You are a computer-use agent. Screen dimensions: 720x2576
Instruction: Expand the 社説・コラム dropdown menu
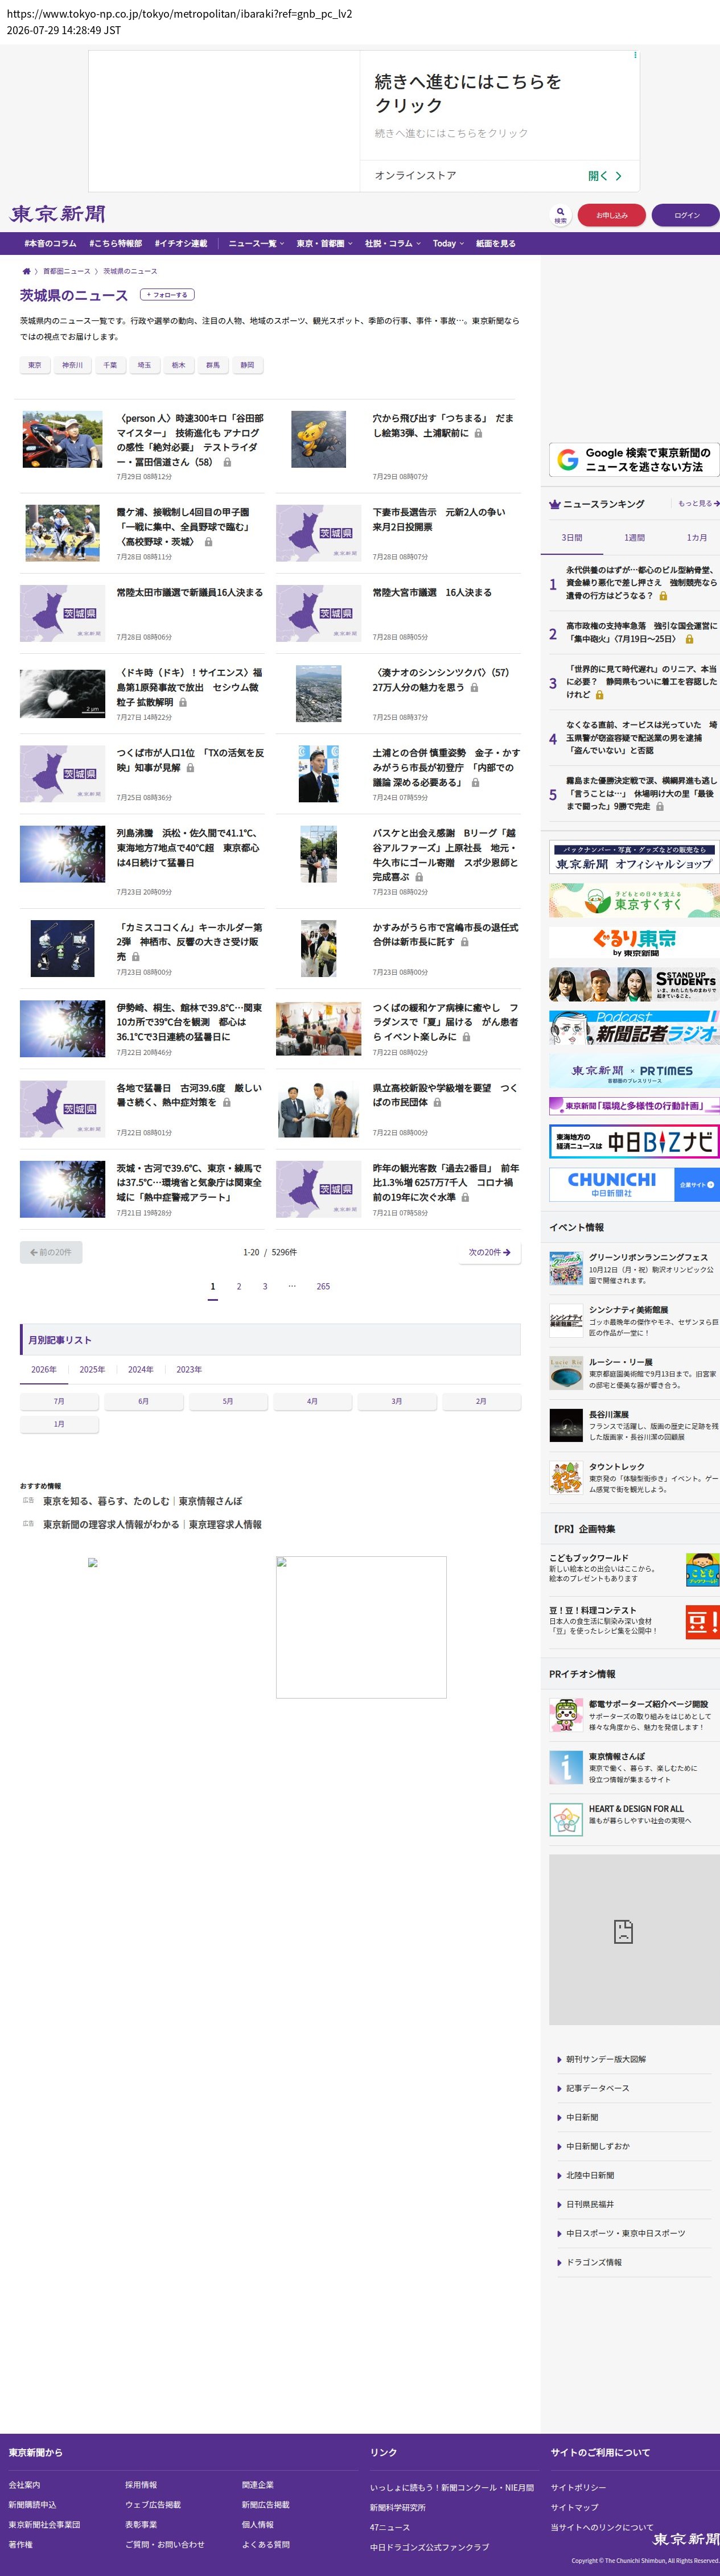point(392,243)
